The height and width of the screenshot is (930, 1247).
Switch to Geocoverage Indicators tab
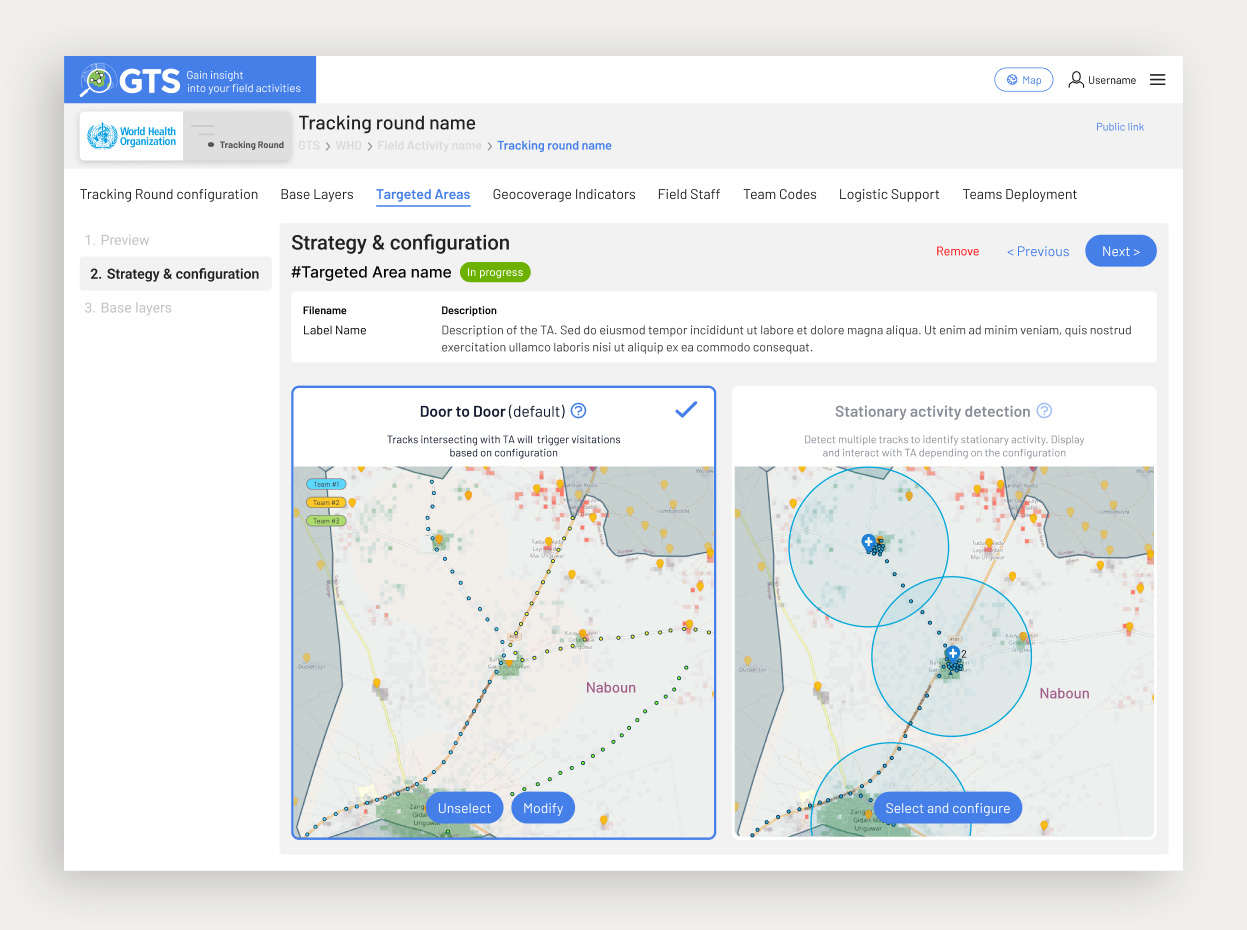[x=564, y=194]
